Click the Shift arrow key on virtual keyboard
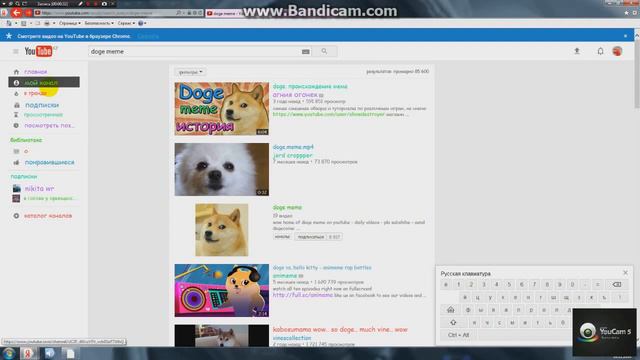 coord(453,322)
